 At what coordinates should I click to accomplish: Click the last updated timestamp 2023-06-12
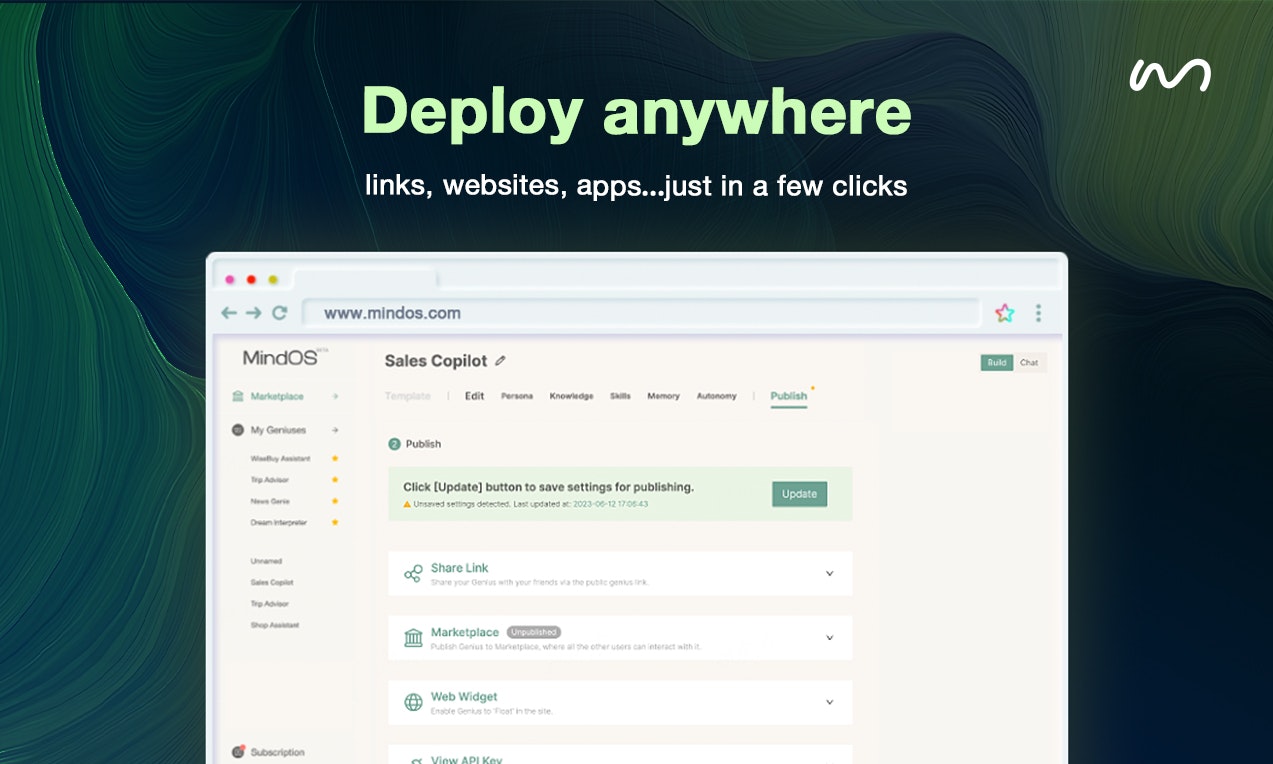pyautogui.click(x=610, y=504)
